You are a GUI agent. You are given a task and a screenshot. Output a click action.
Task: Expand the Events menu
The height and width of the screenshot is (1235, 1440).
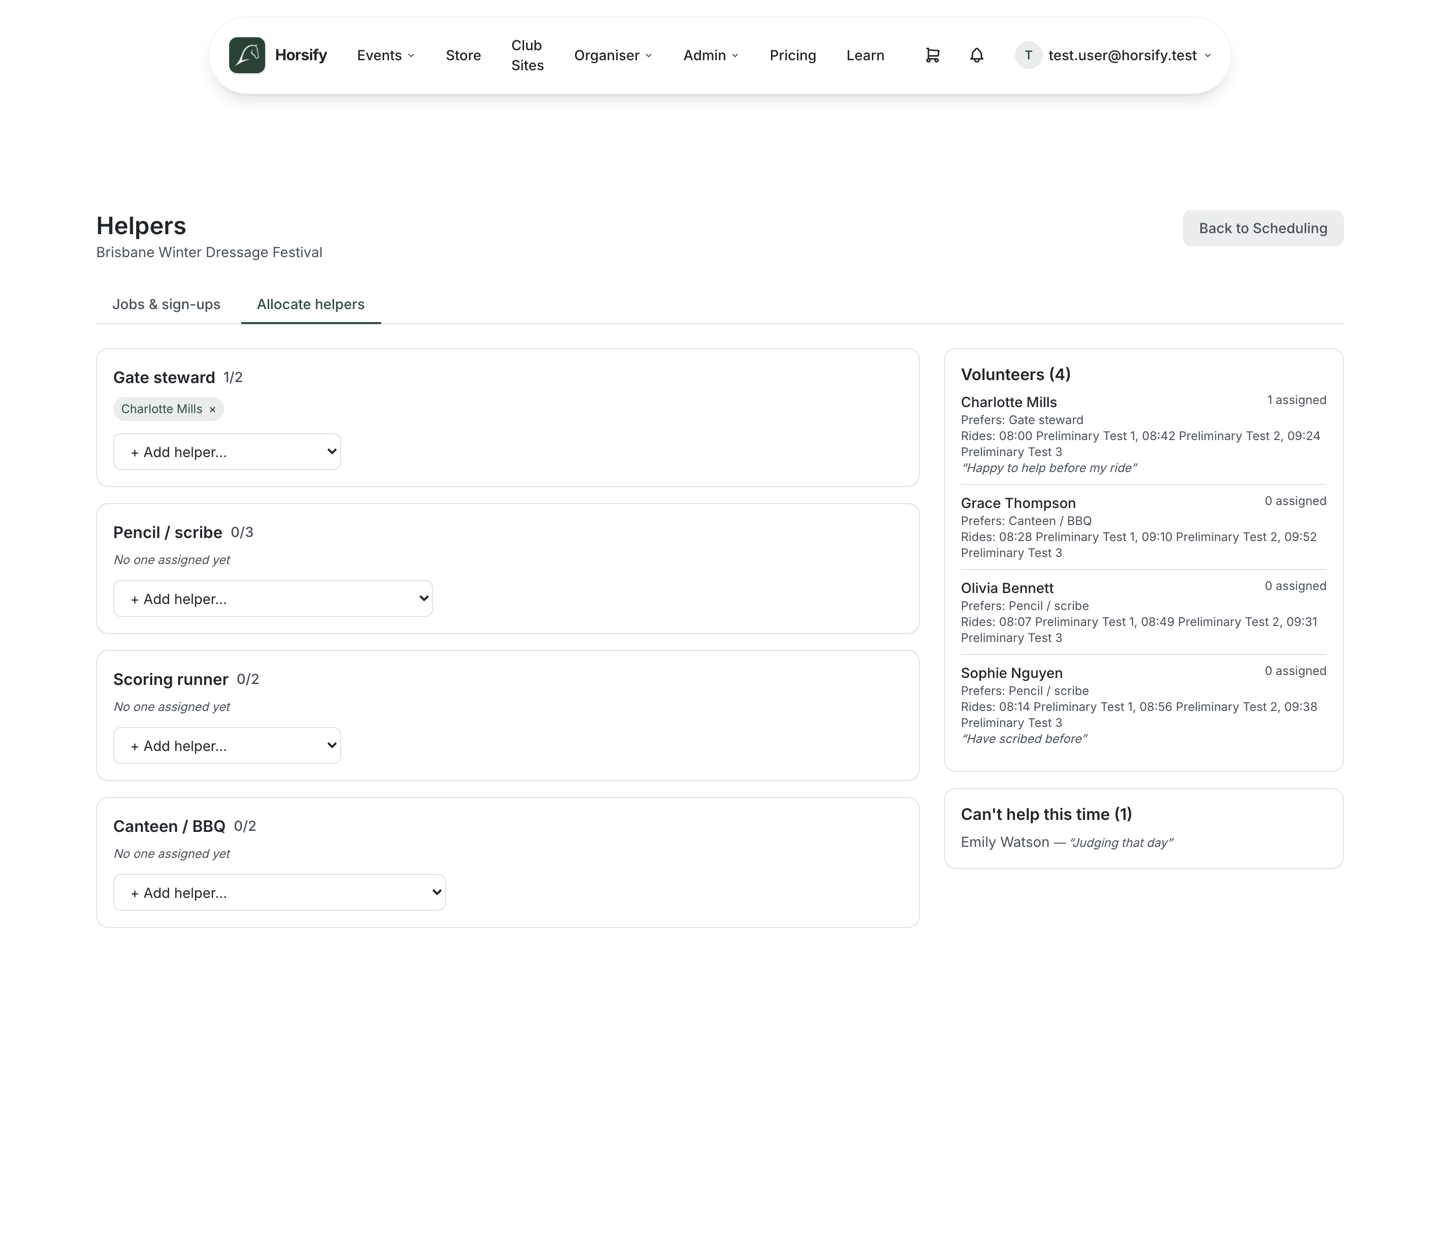pos(386,55)
